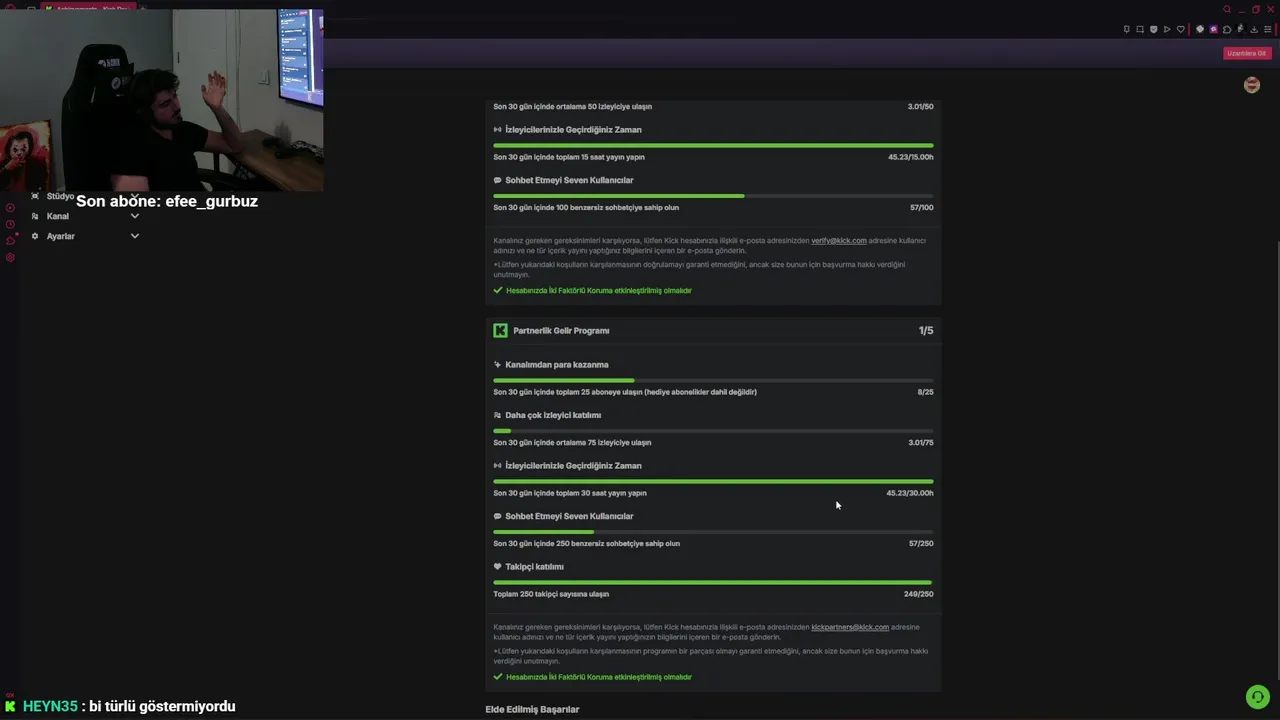Click the Uzantılara Git button
The height and width of the screenshot is (720, 1280).
[1247, 53]
